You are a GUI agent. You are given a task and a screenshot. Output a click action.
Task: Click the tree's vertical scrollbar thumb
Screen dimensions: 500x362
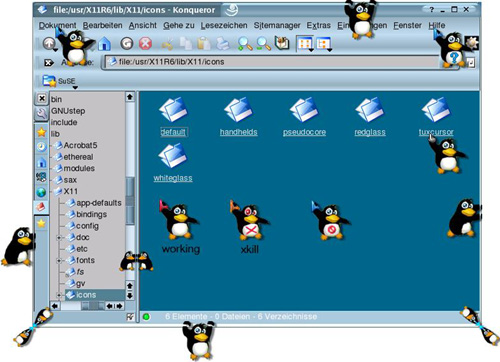[130, 200]
